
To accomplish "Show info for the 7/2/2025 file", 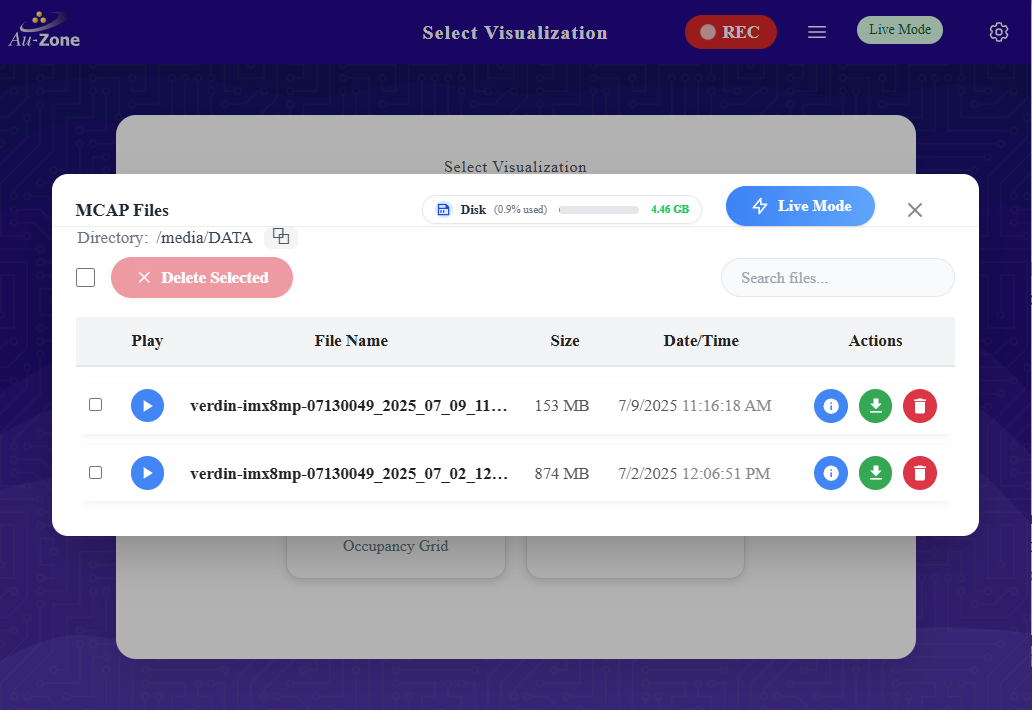I will pyautogui.click(x=830, y=473).
